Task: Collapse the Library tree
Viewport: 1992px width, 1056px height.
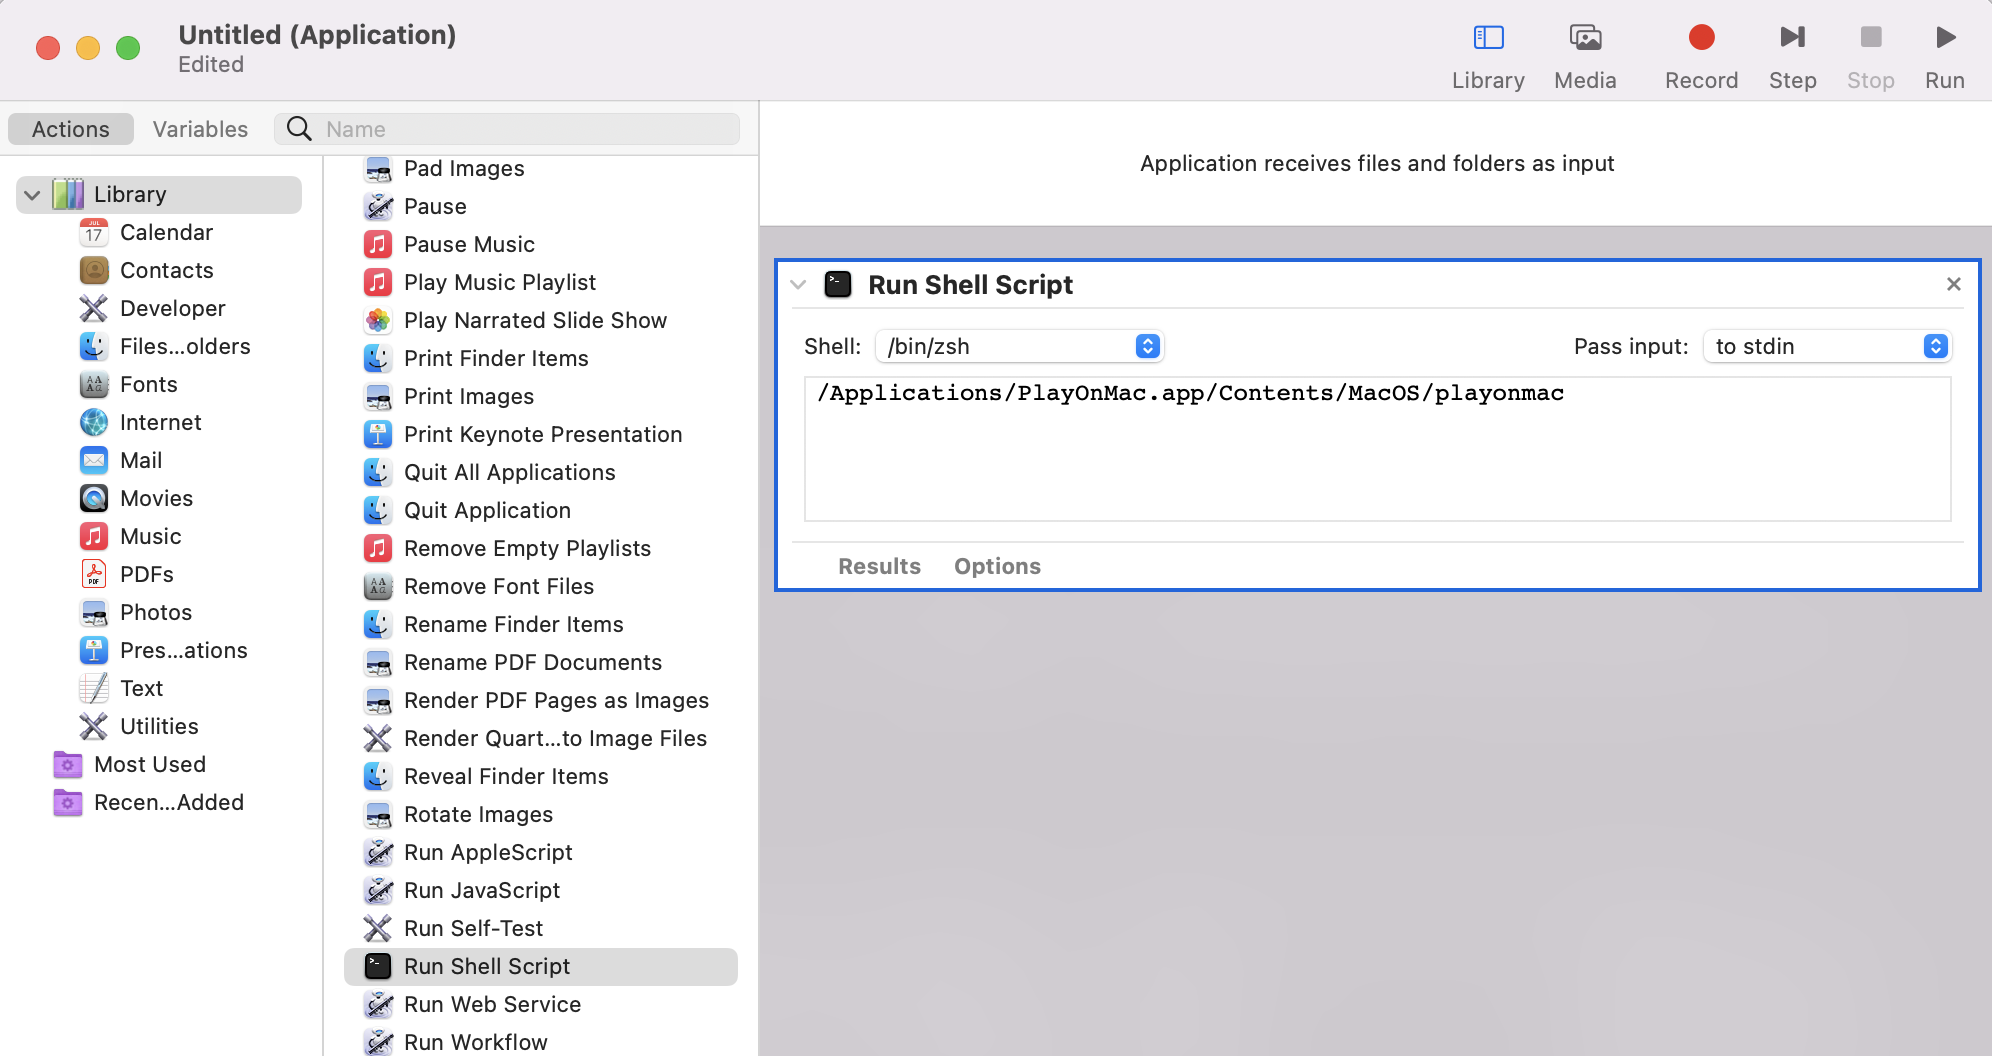Action: point(32,195)
